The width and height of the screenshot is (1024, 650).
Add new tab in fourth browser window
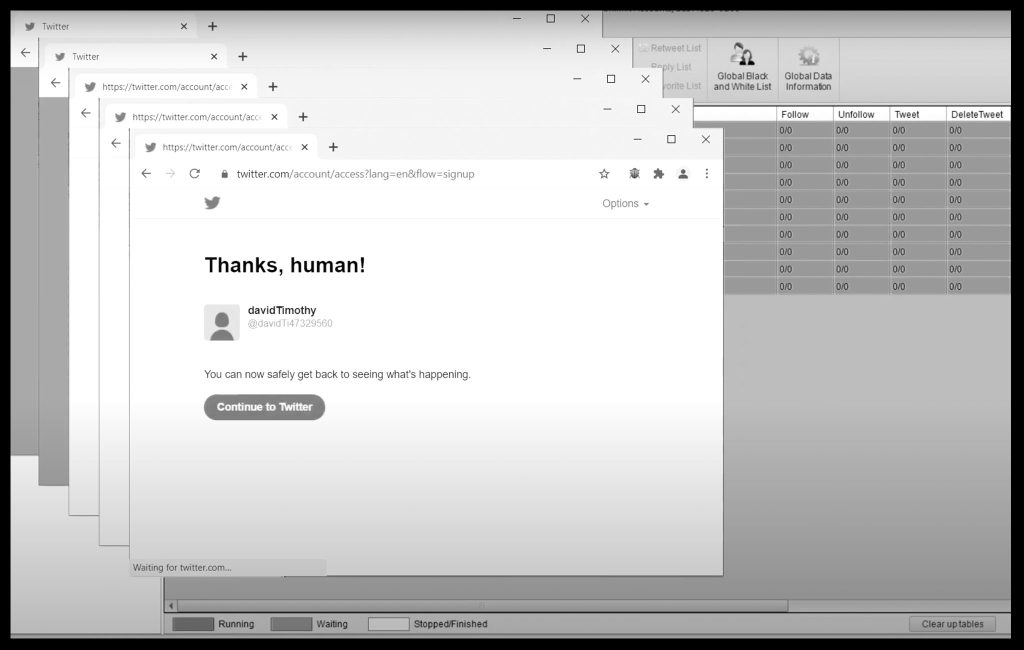[x=303, y=117]
